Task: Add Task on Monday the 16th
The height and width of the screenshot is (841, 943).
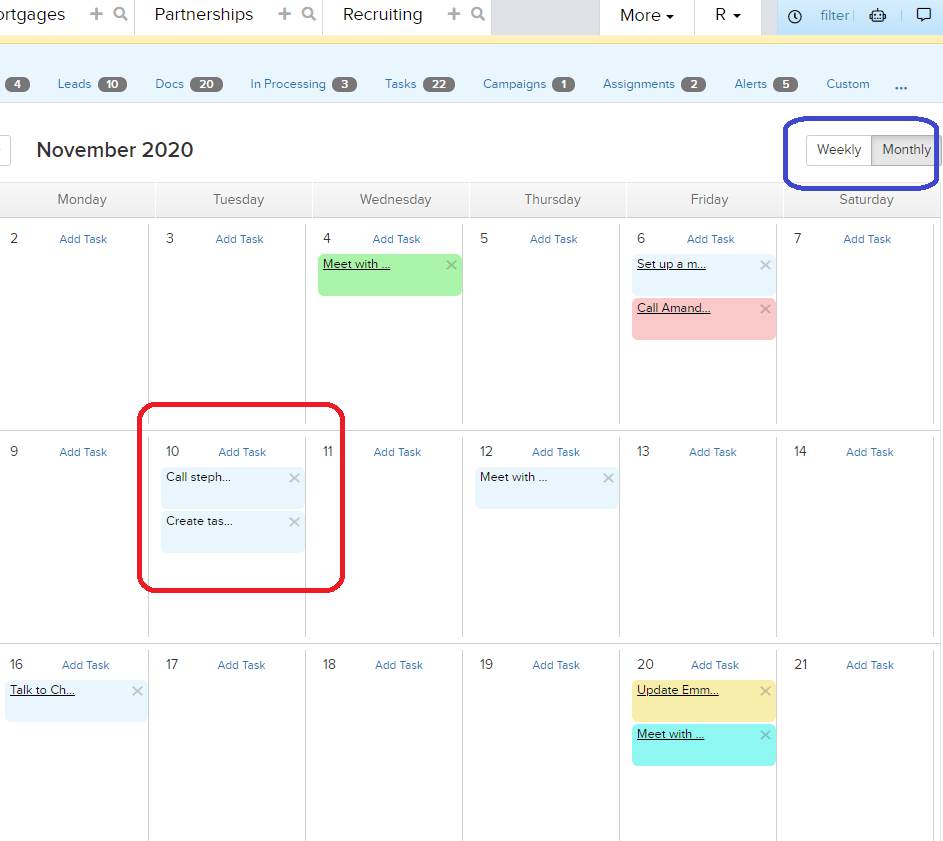Action: click(x=85, y=665)
